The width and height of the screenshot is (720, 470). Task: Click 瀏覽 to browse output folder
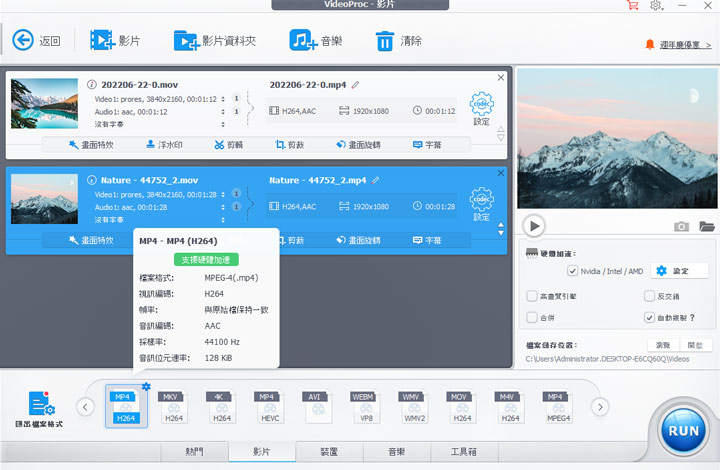(663, 345)
